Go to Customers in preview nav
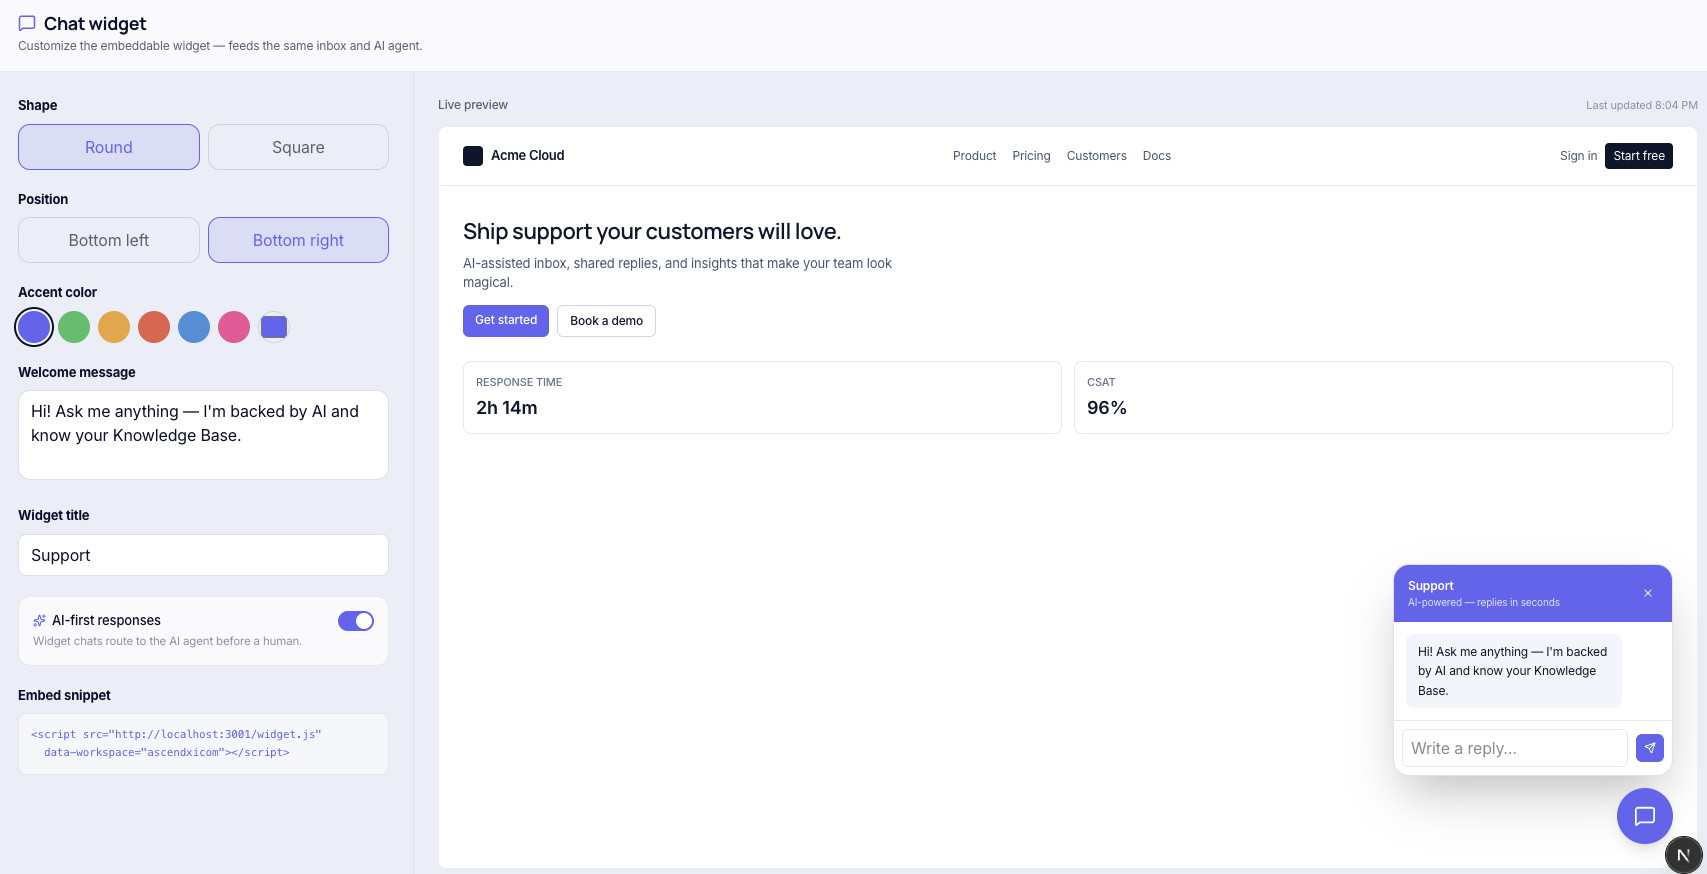 (x=1096, y=156)
